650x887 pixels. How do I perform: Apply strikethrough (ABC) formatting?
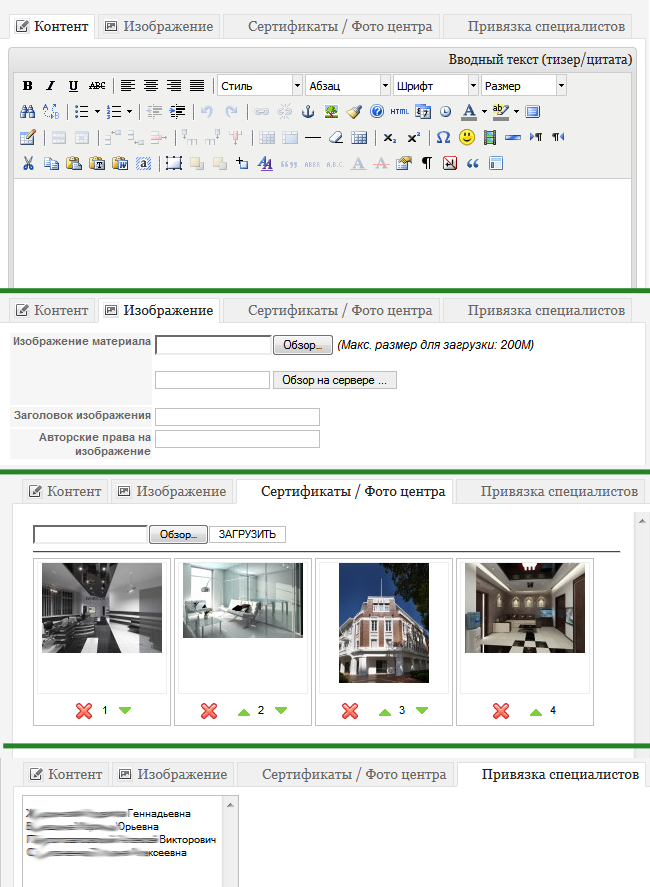(x=97, y=86)
